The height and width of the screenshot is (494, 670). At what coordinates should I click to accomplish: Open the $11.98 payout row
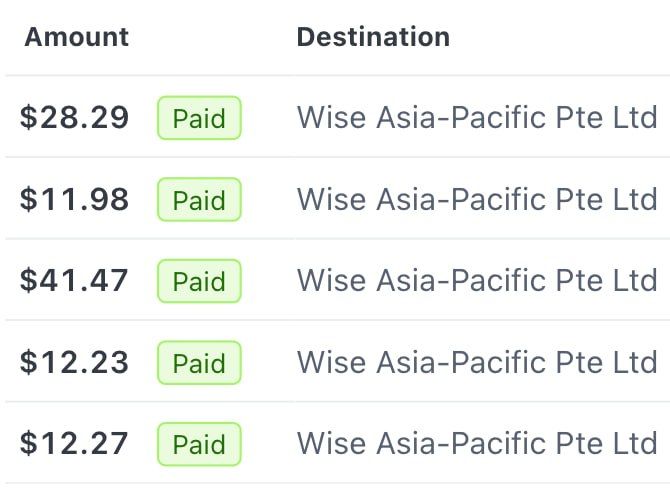(x=75, y=200)
